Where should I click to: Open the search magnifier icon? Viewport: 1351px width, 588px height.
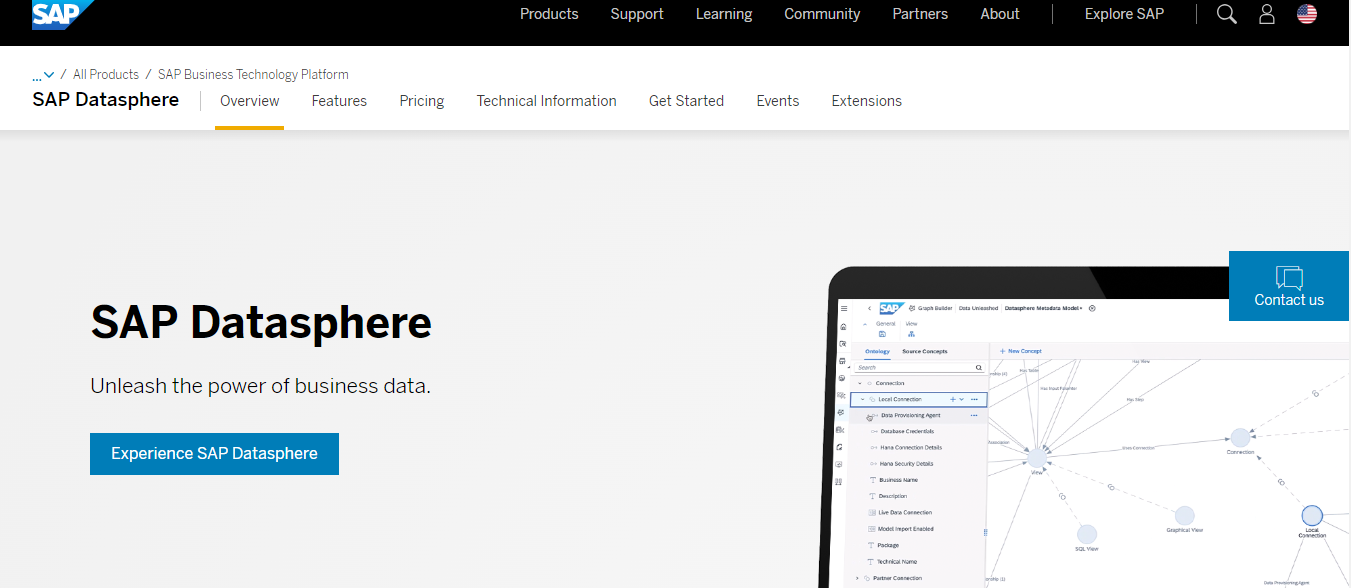(1226, 14)
